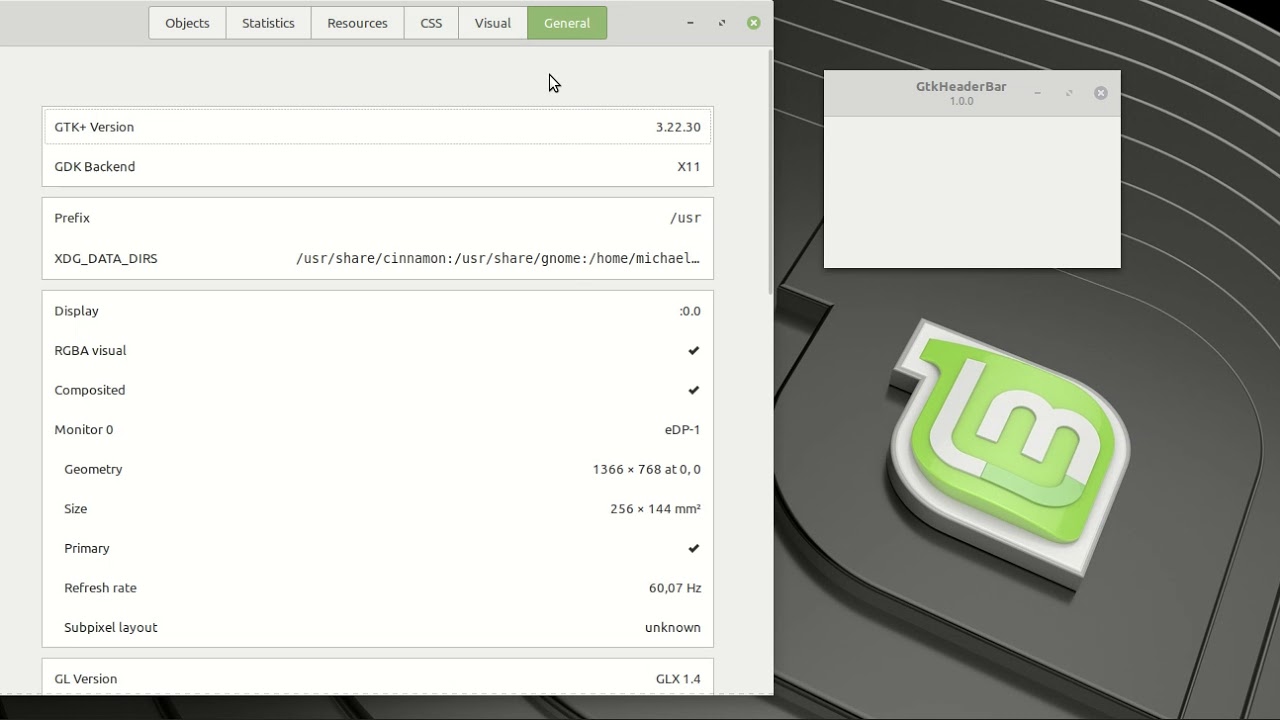Click the GtkHeaderBar window content area
Image resolution: width=1280 pixels, height=720 pixels.
(972, 192)
